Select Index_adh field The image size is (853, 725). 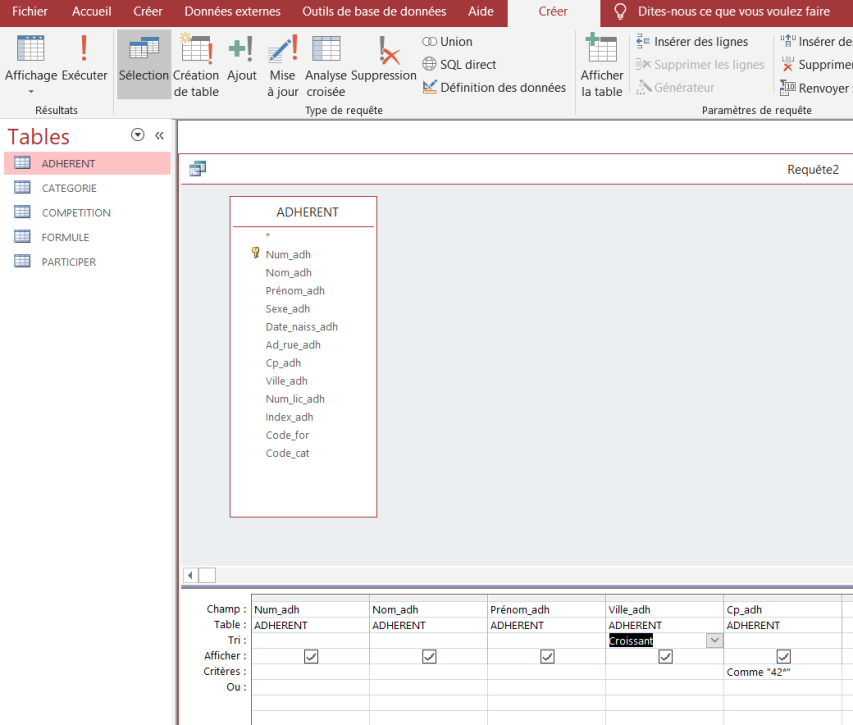click(x=289, y=417)
